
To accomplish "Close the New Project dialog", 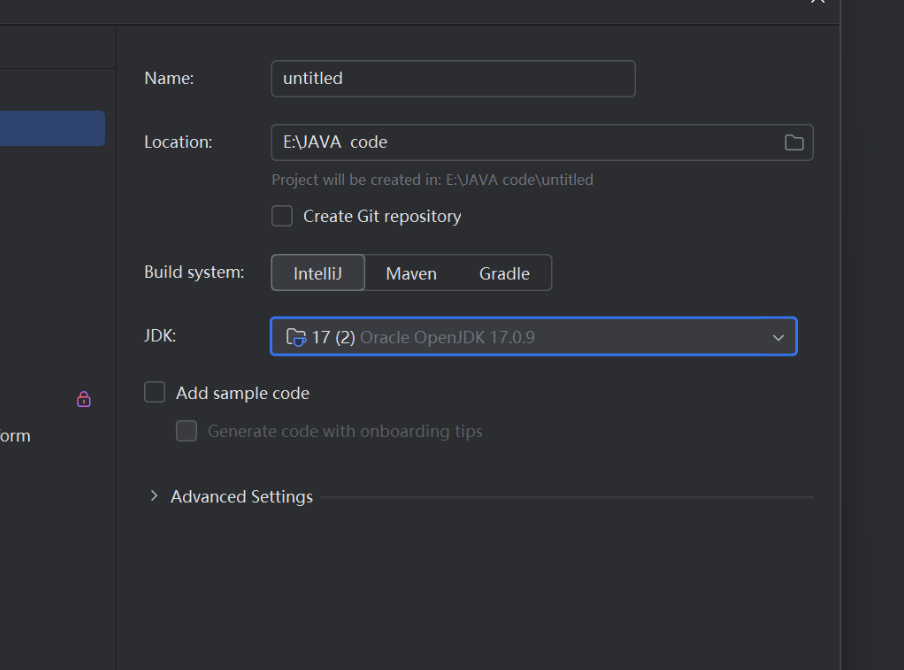I will 818,2.
